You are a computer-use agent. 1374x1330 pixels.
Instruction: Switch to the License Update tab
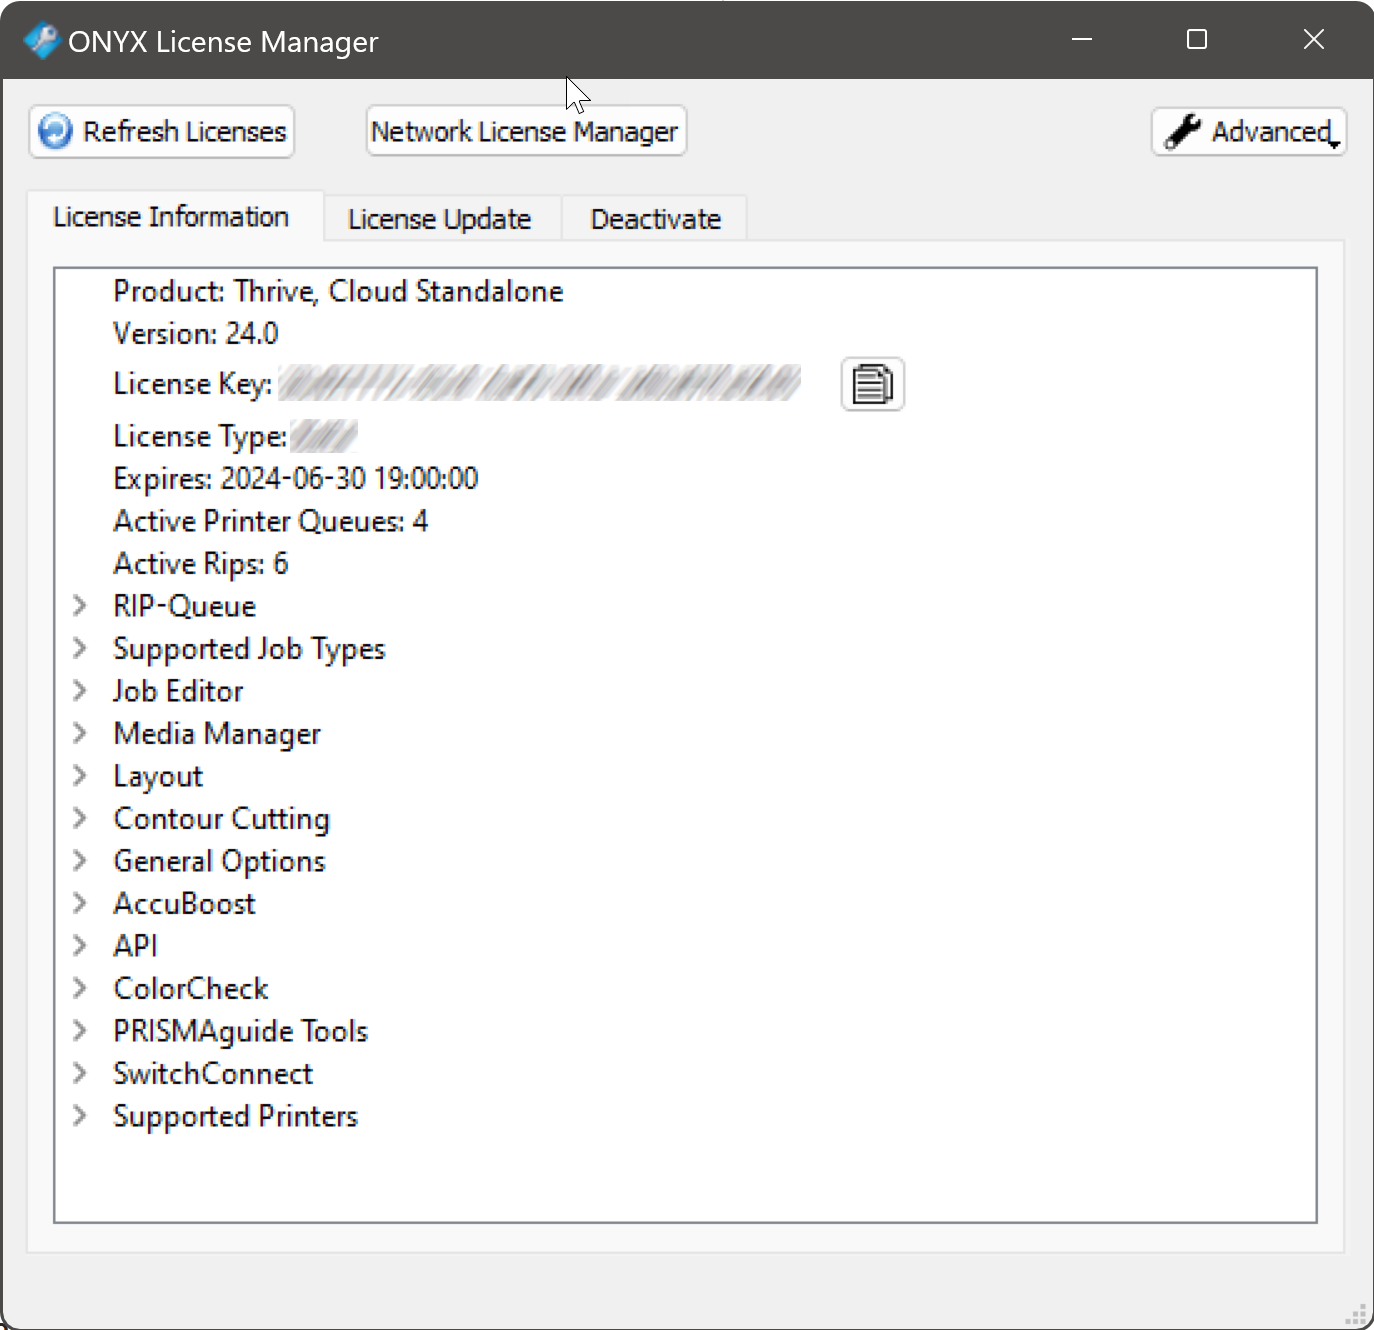[439, 218]
